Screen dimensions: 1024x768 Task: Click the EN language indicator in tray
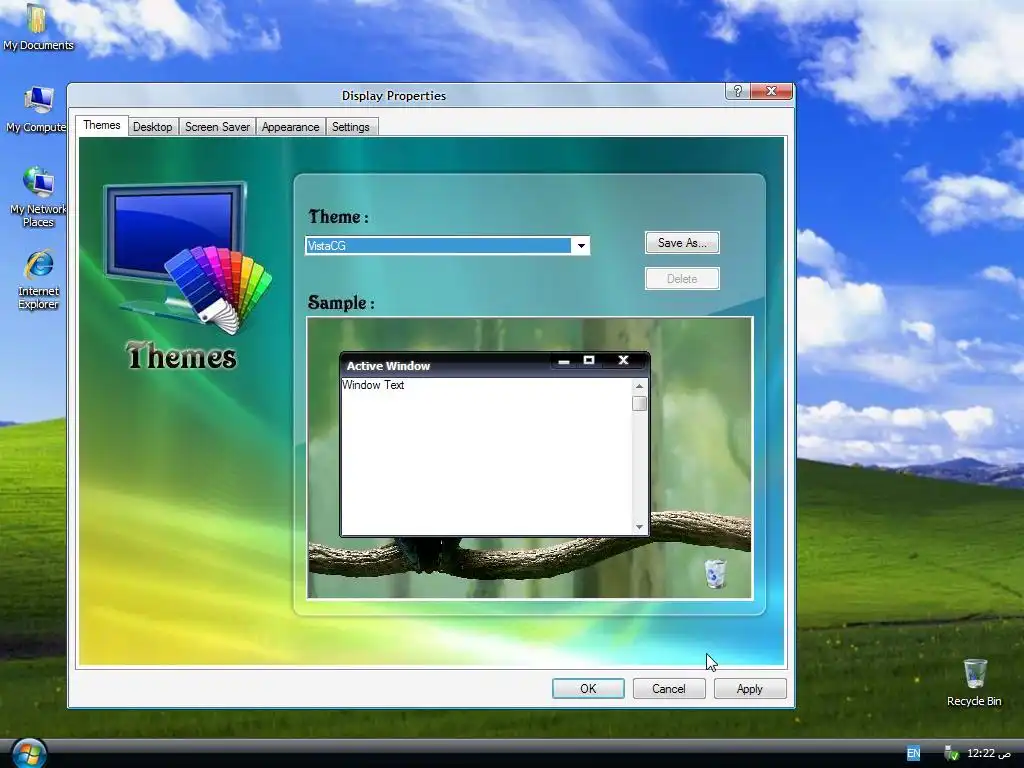pos(913,754)
